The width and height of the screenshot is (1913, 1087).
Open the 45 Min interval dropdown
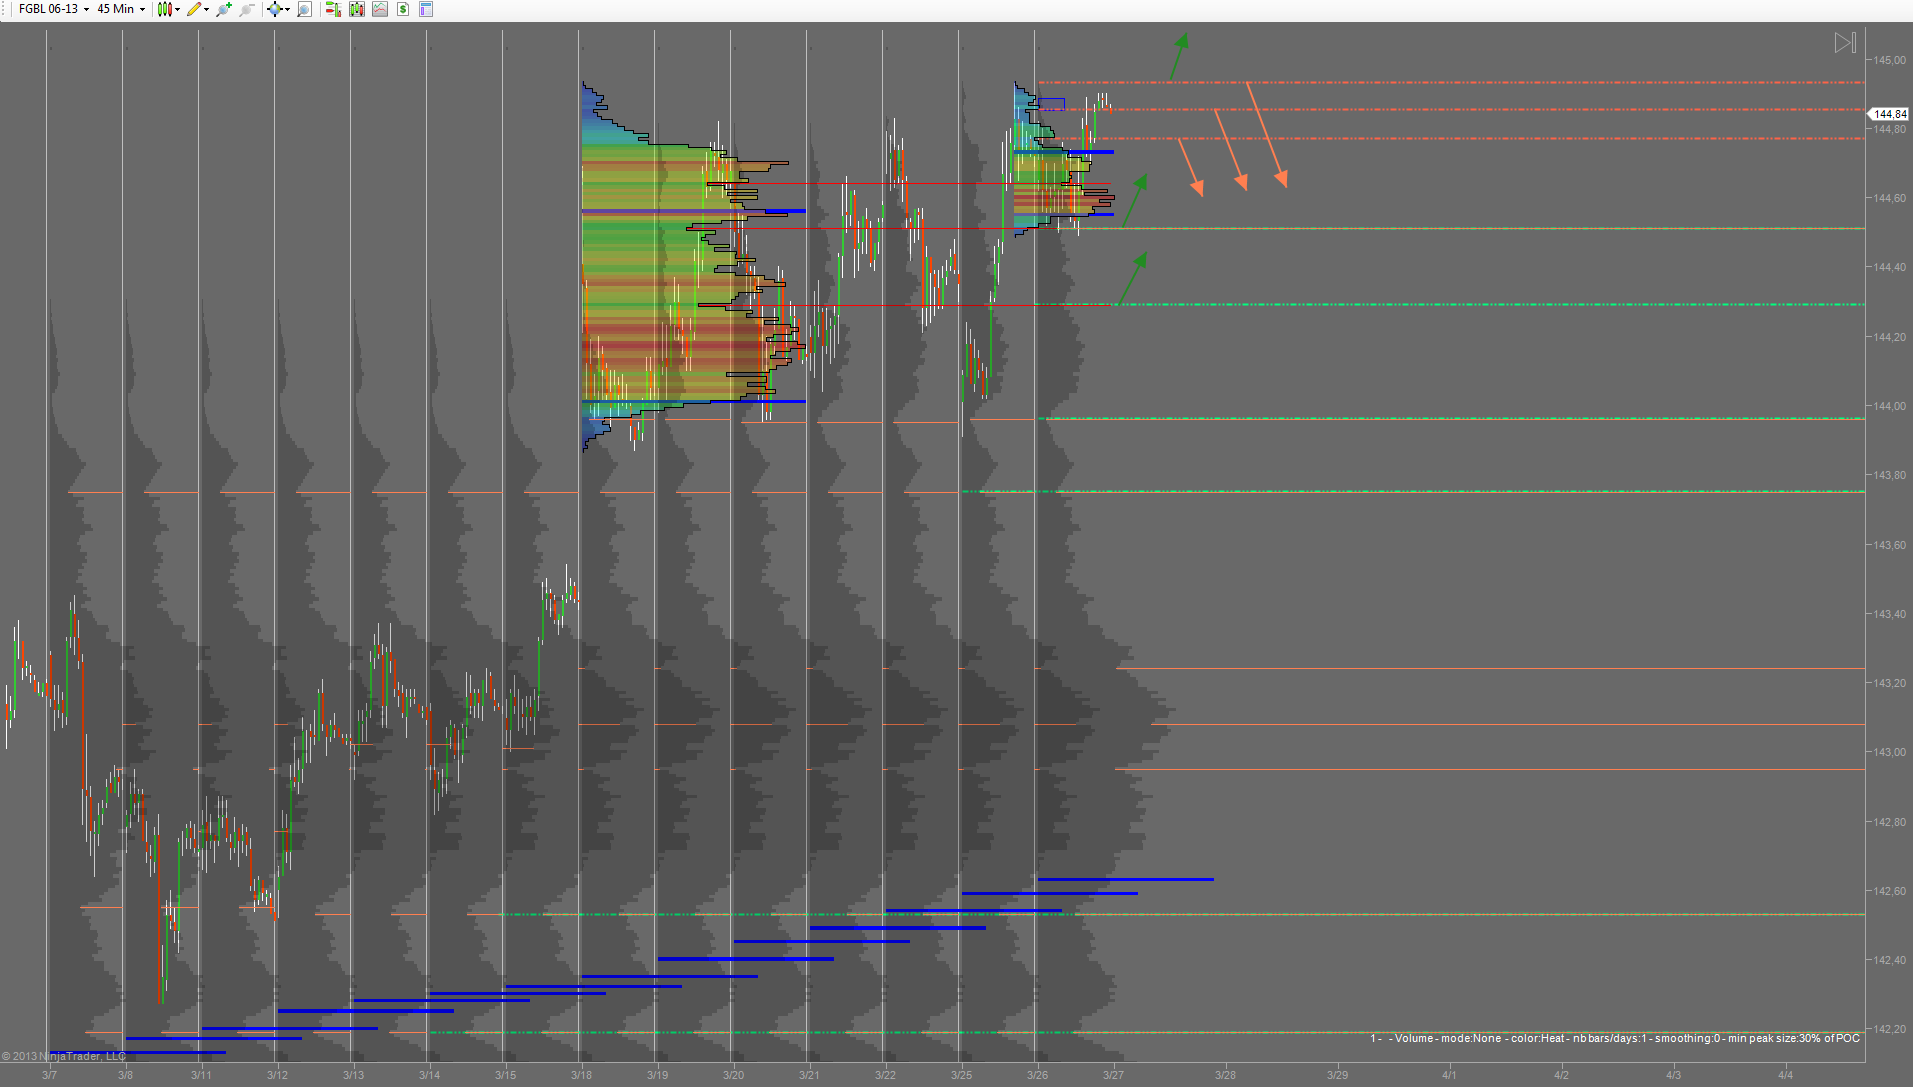point(121,9)
